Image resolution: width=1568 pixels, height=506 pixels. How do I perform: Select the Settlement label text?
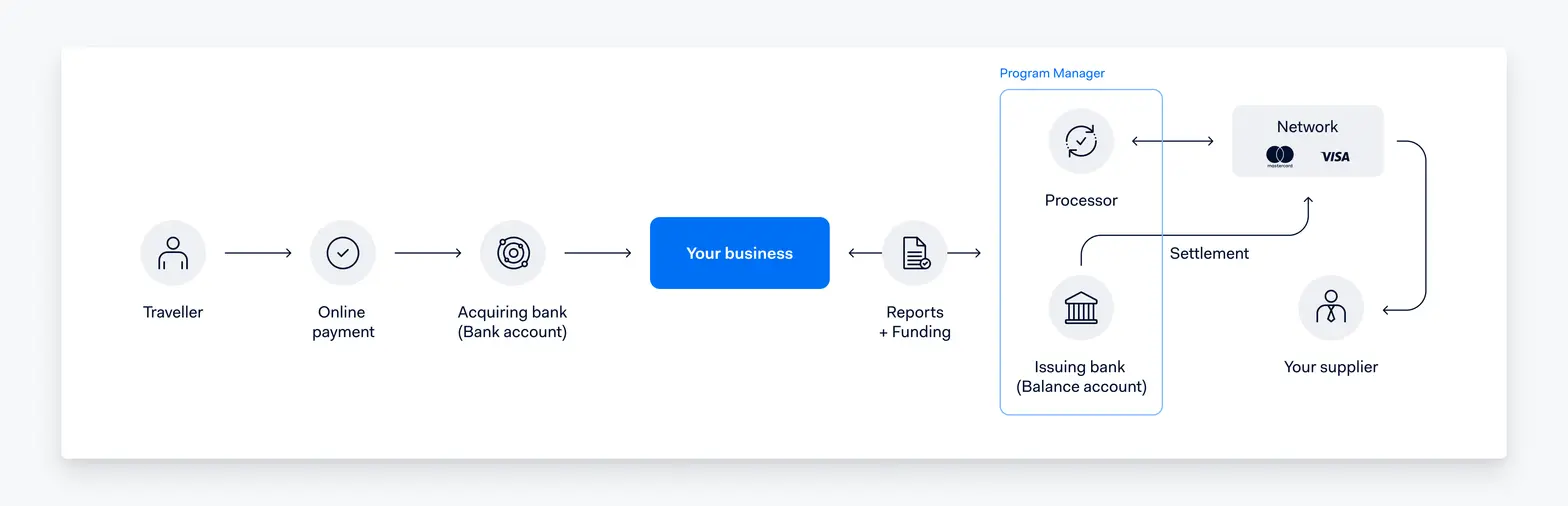(1209, 254)
